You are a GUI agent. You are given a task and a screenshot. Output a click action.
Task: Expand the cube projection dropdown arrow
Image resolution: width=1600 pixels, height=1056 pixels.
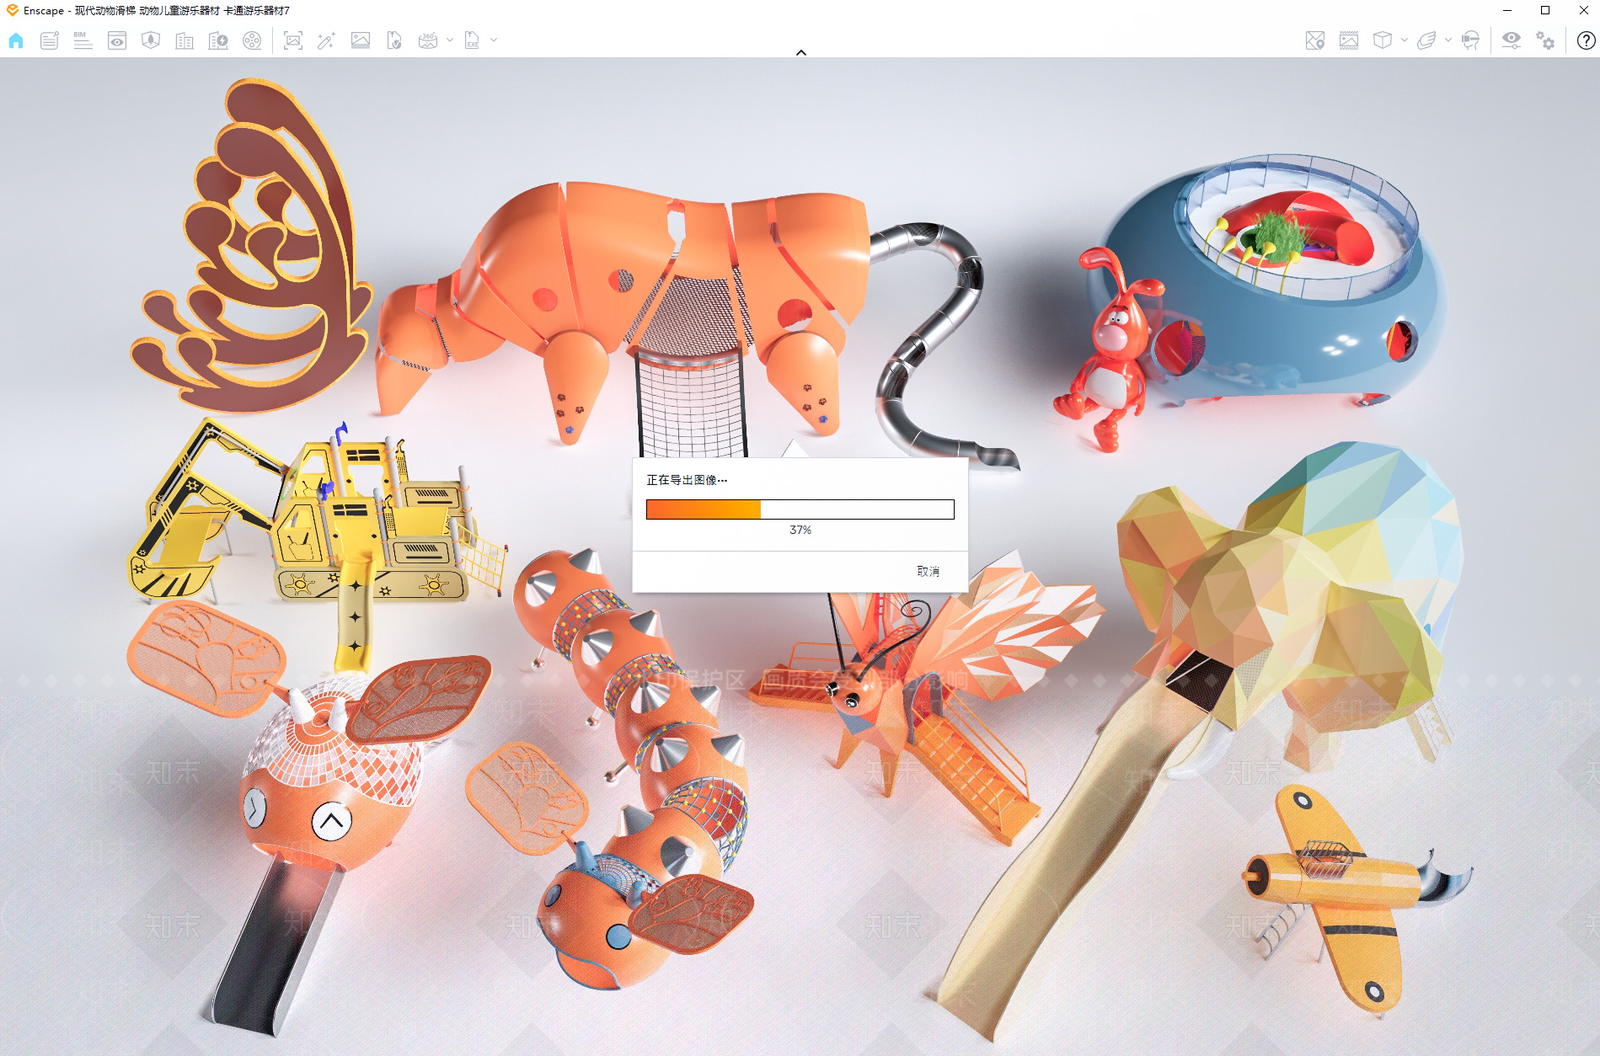click(1404, 41)
